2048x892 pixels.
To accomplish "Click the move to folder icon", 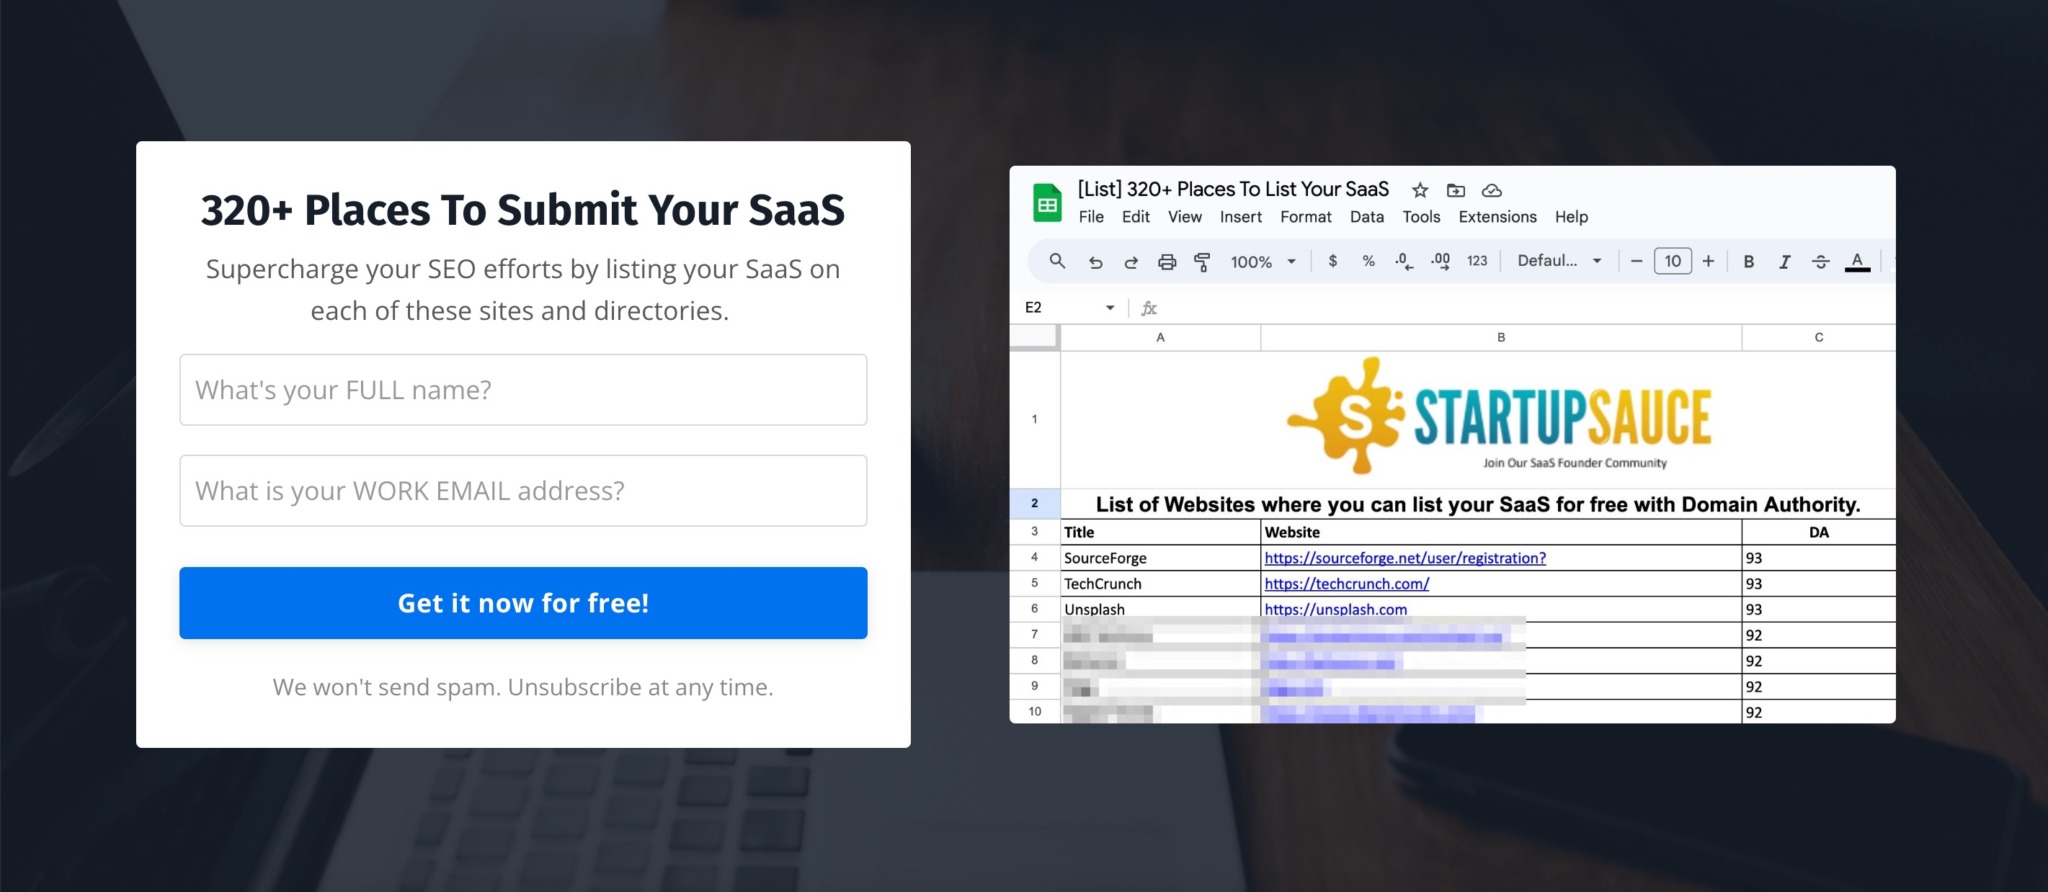I will click(x=1456, y=190).
